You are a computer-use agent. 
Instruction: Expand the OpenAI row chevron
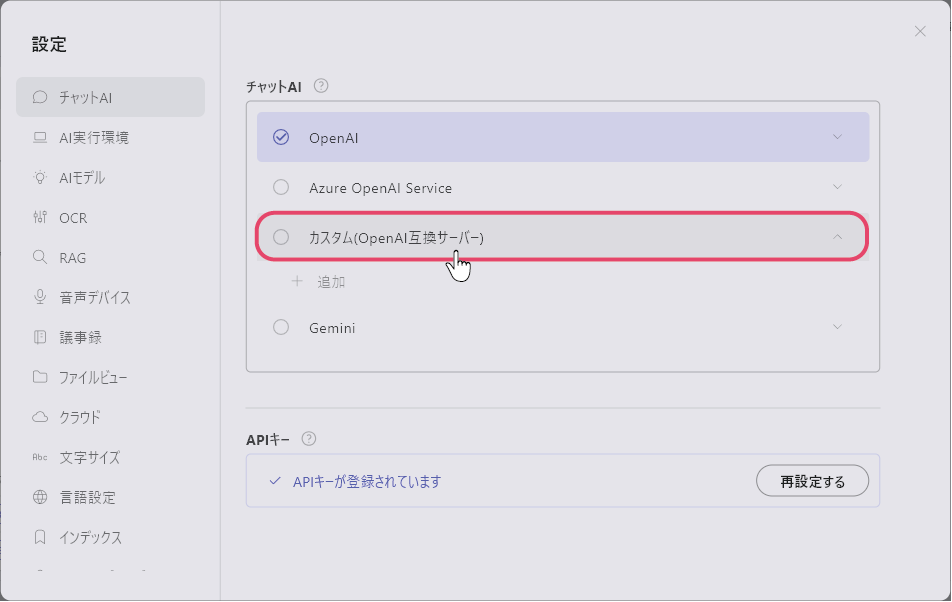tap(837, 137)
